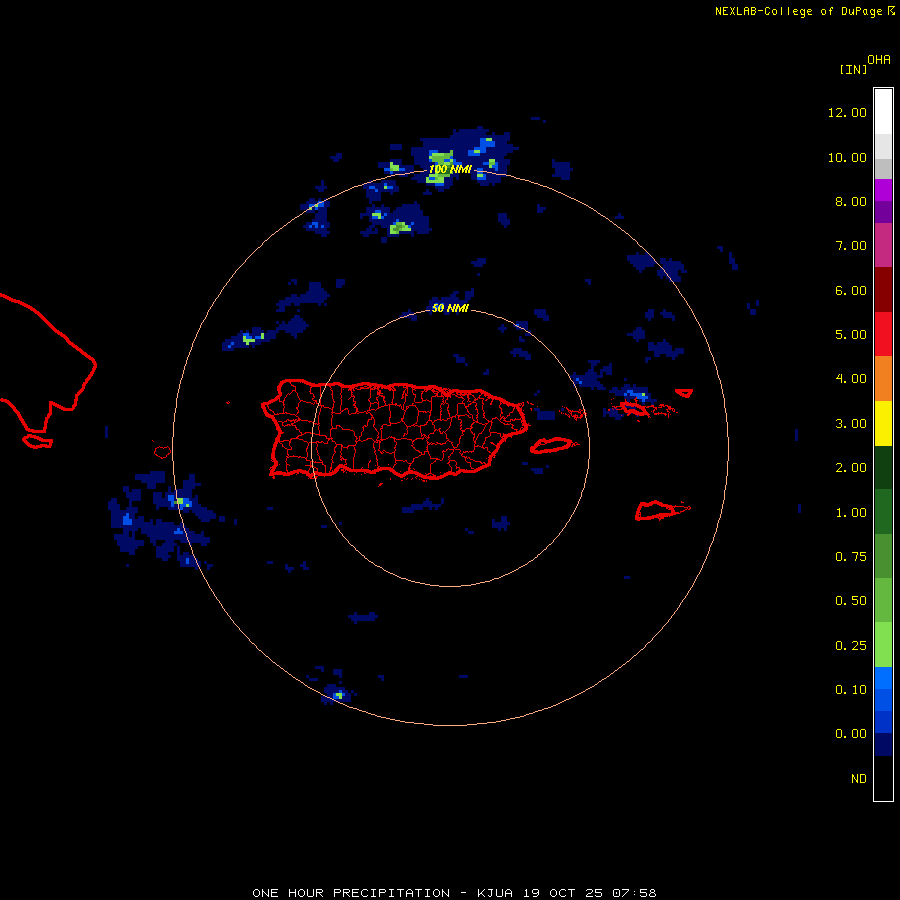Click the 6.00 legend value
Screen dimensions: 900x900
point(851,290)
